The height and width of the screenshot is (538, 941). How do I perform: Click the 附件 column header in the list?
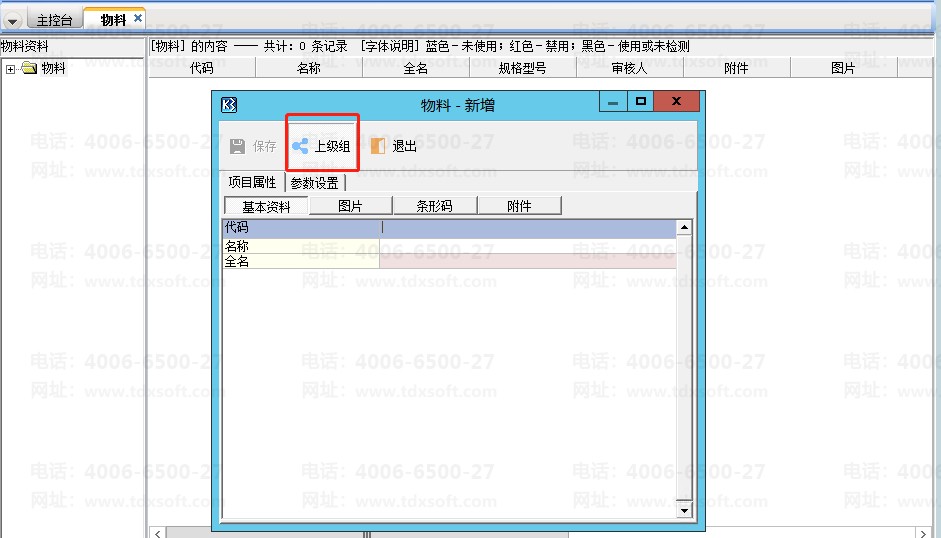[736, 68]
